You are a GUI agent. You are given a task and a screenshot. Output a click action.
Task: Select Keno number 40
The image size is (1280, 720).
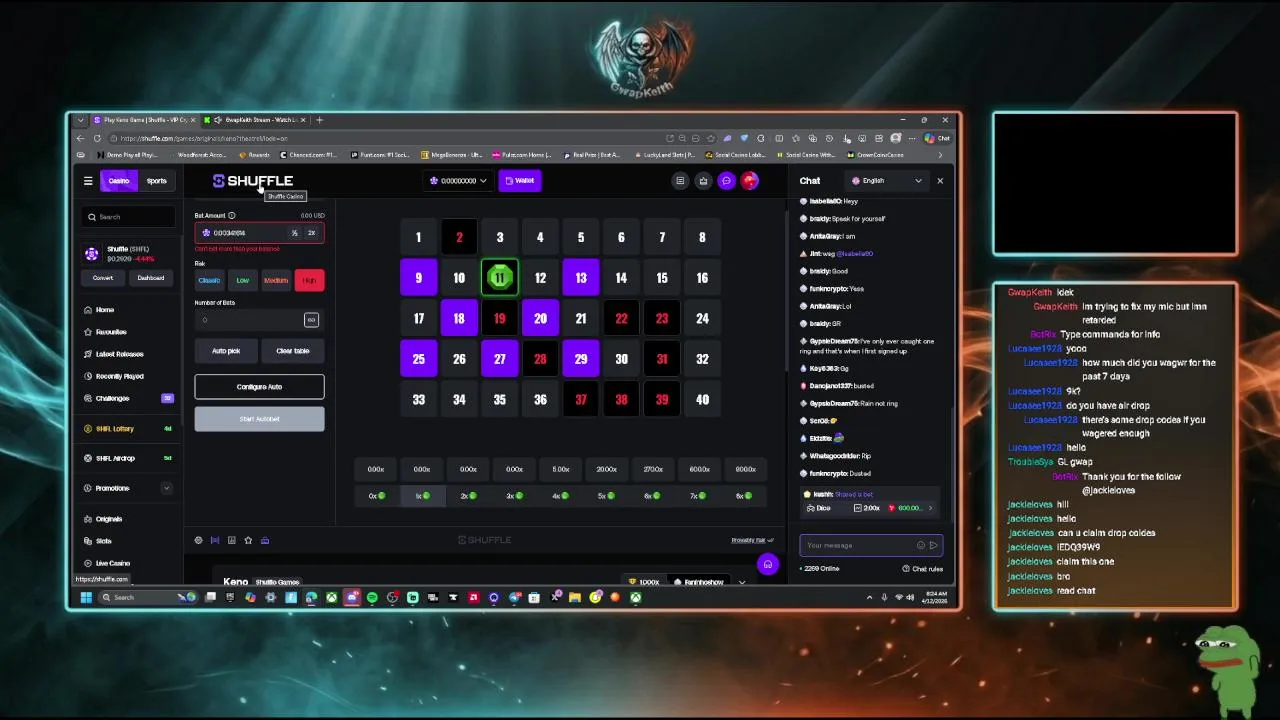702,400
